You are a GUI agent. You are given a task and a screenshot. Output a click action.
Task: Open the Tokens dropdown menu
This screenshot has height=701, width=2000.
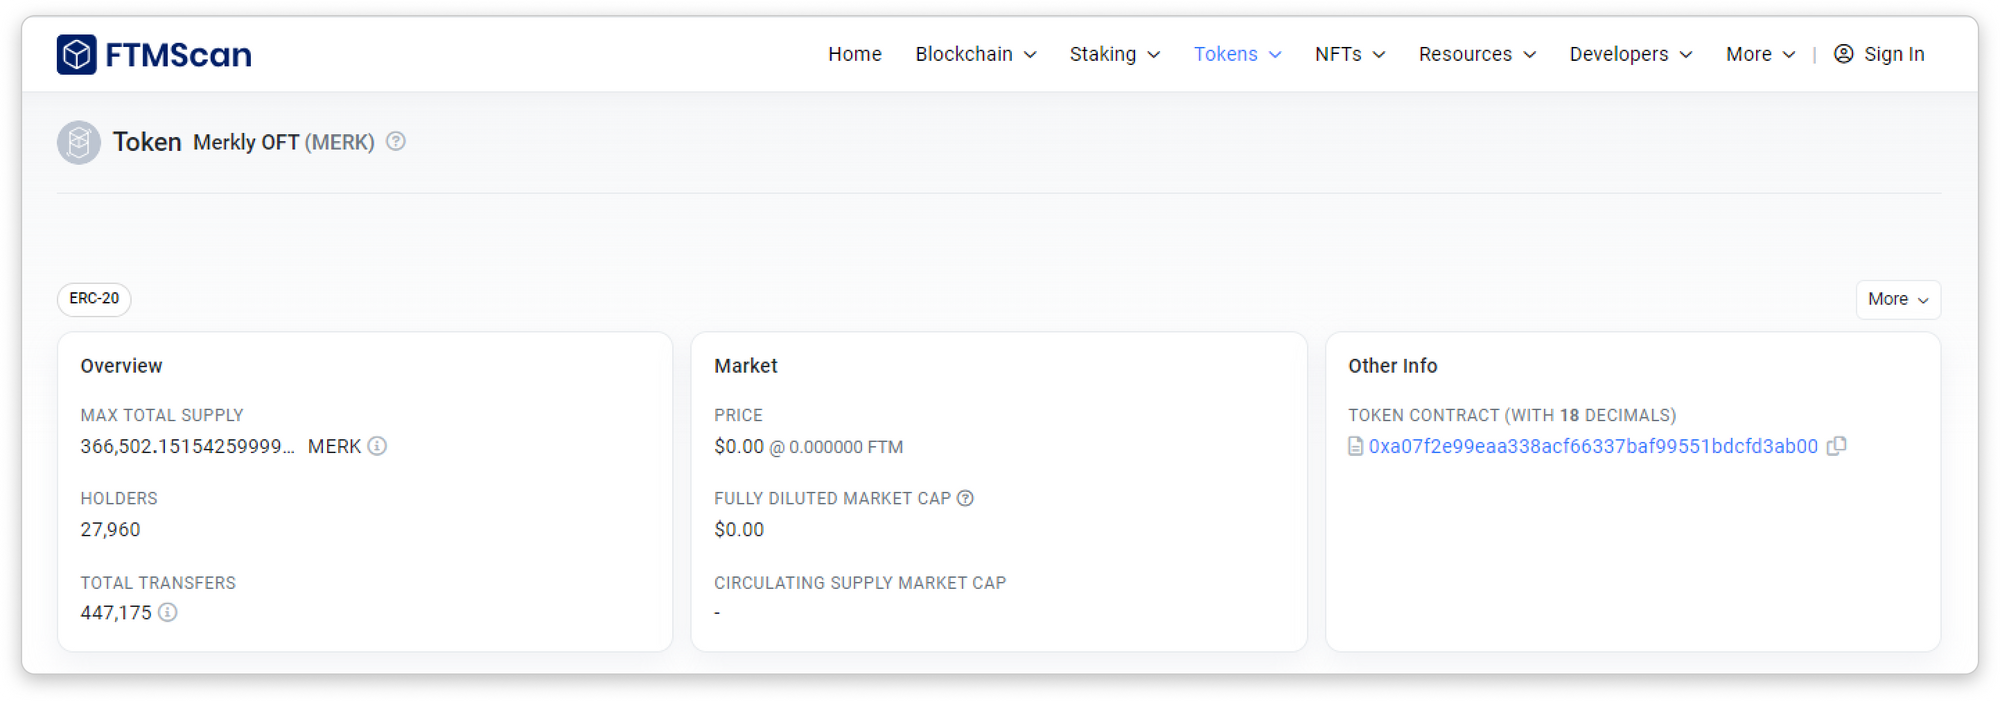pos(1238,54)
